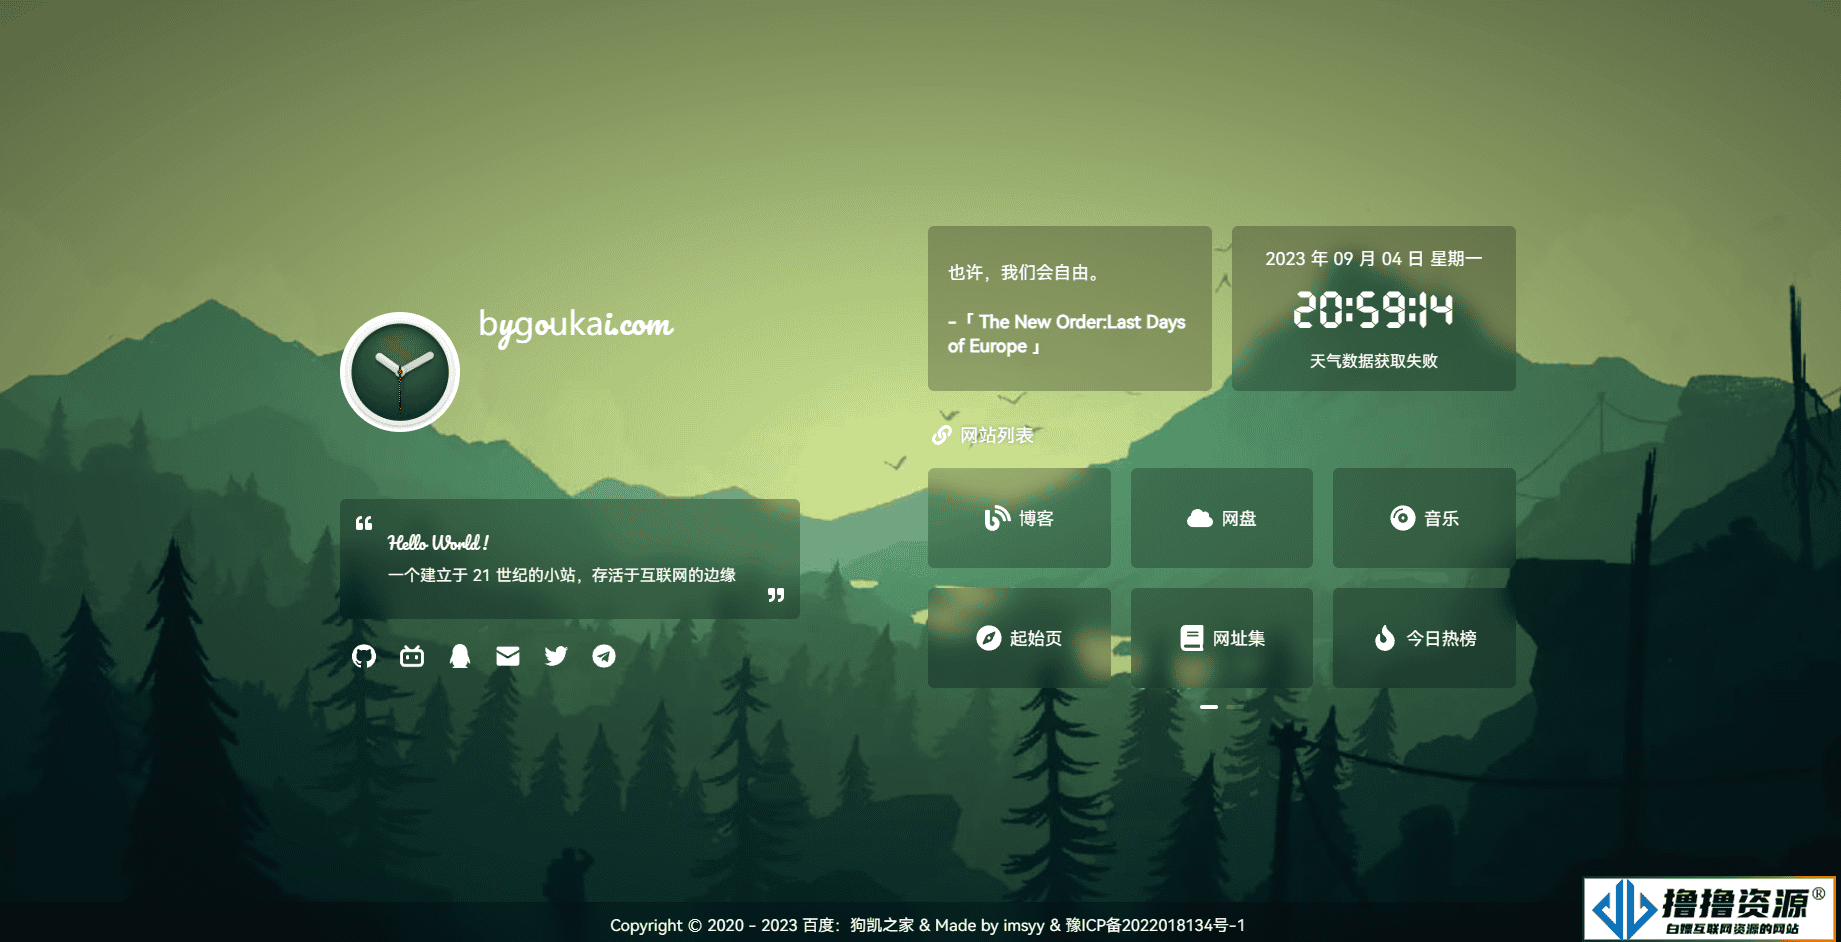Click the 网站列表 heading
Viewport: 1841px width, 942px height.
(997, 435)
